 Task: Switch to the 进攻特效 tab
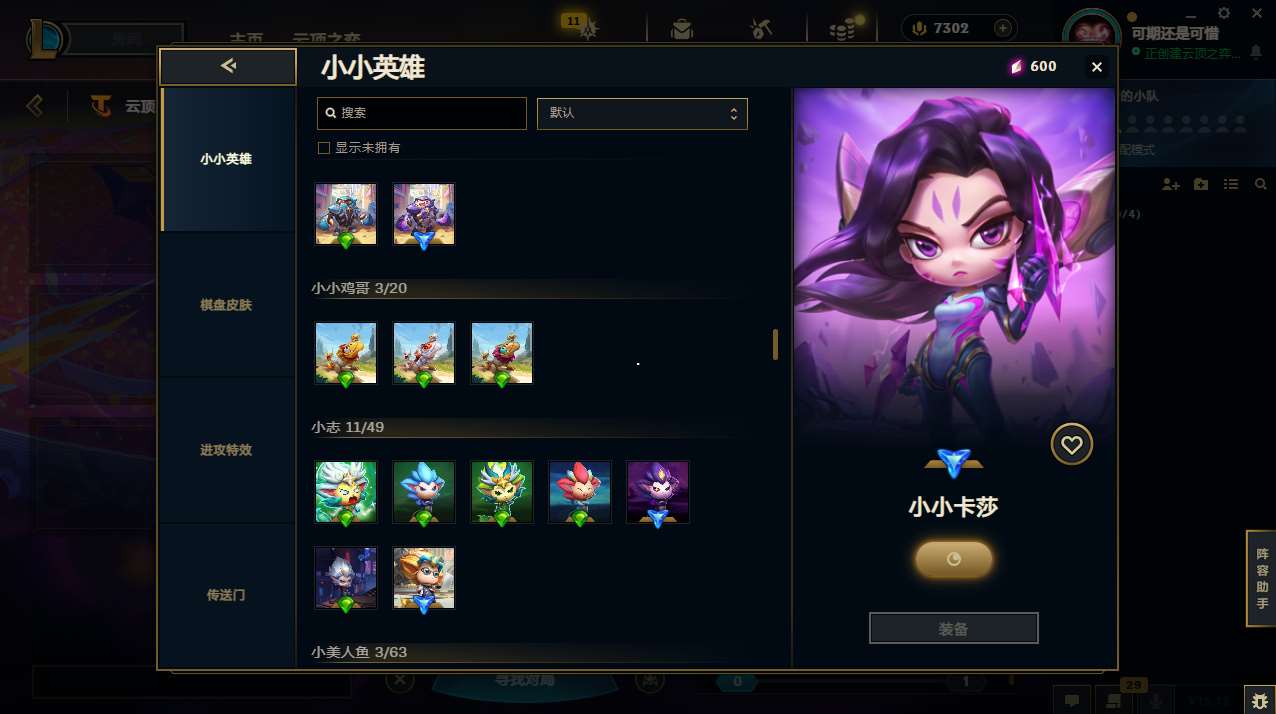click(226, 450)
